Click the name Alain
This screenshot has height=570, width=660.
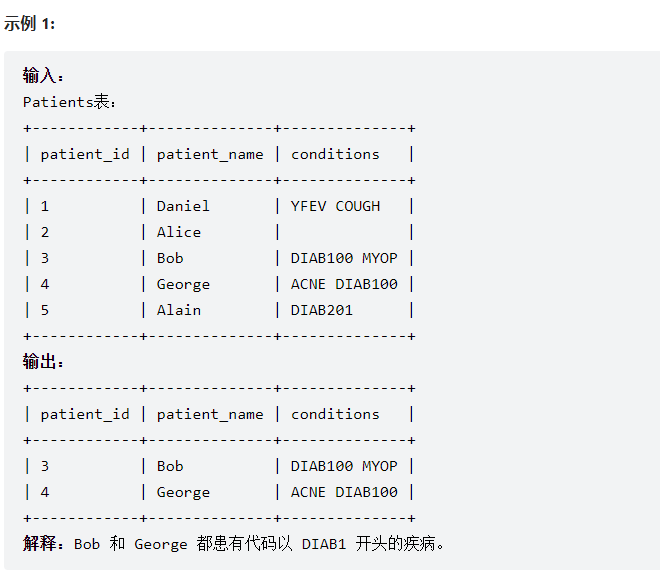179,310
